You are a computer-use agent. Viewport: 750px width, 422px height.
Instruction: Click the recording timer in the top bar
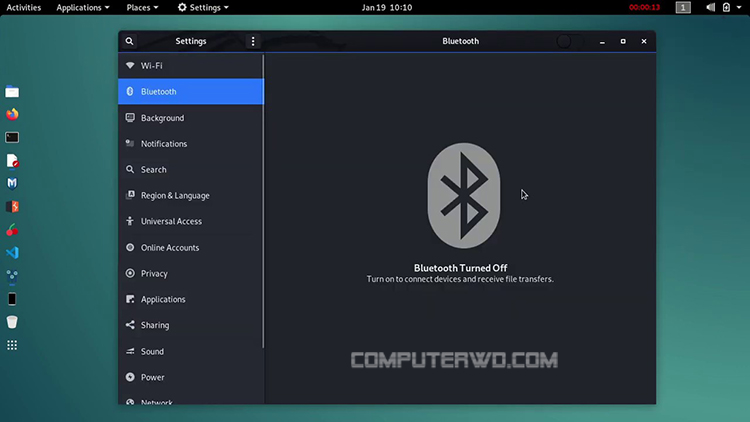[644, 7]
